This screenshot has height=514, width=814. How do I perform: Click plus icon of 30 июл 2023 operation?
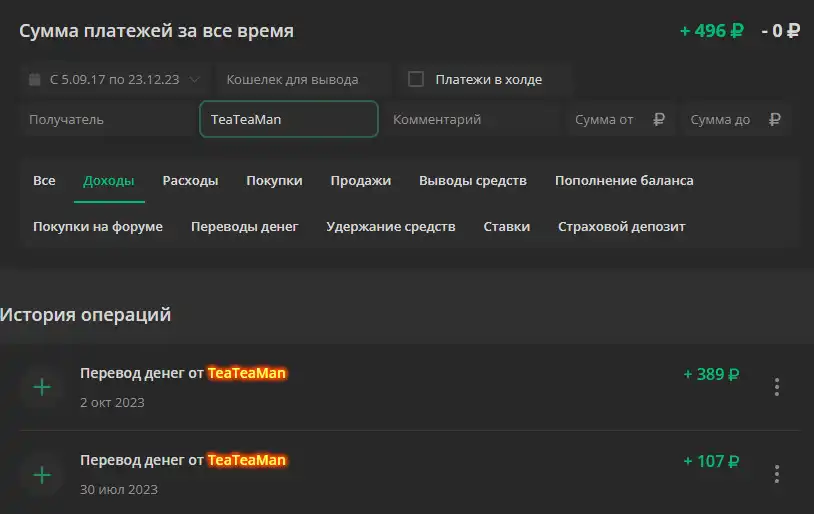point(42,475)
